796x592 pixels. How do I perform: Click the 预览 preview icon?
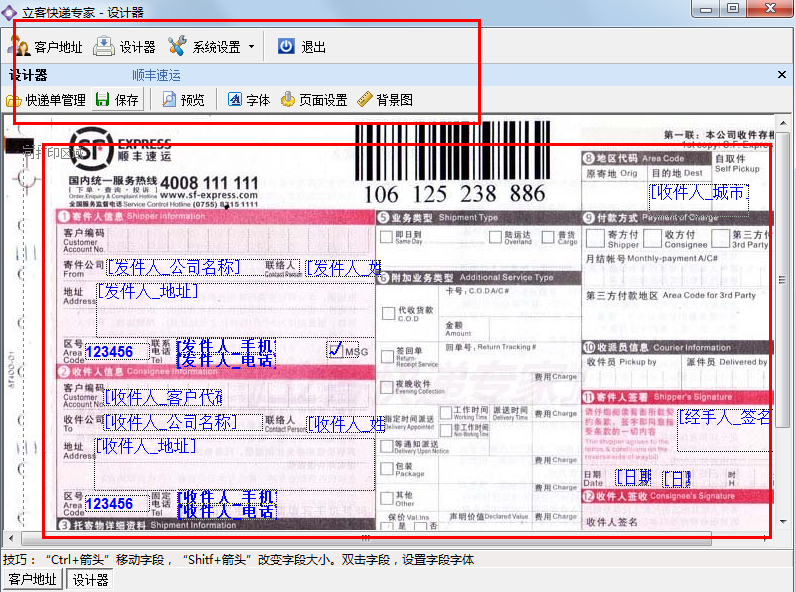[169, 100]
